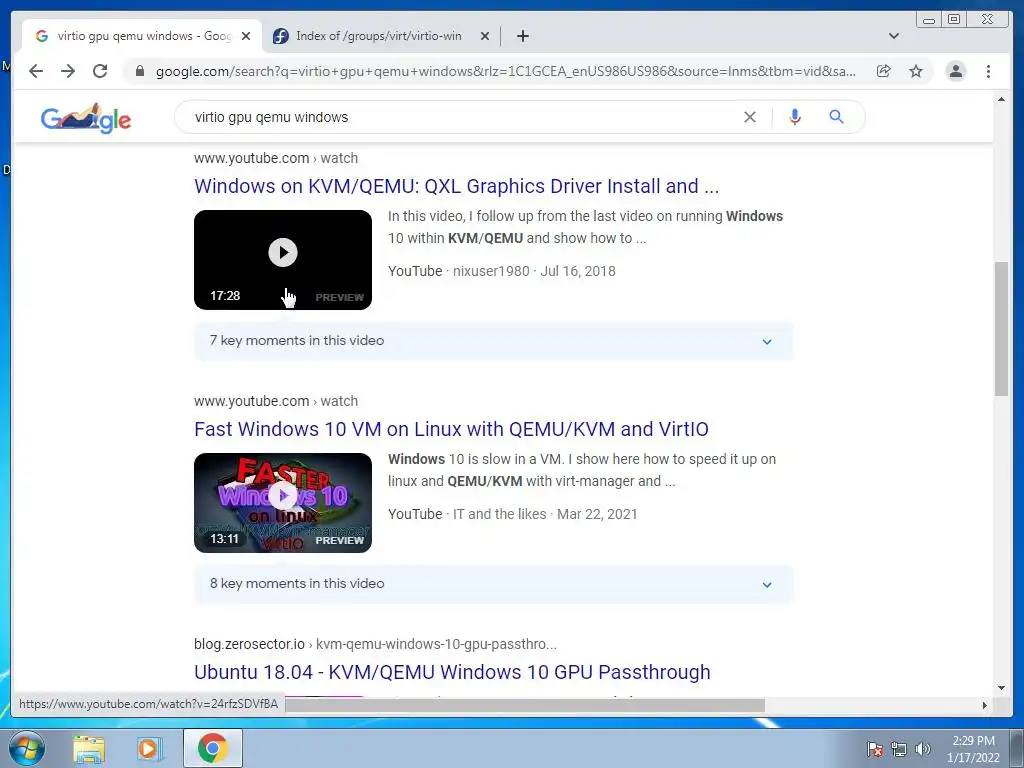Open the volume speaker tray icon

[x=923, y=749]
